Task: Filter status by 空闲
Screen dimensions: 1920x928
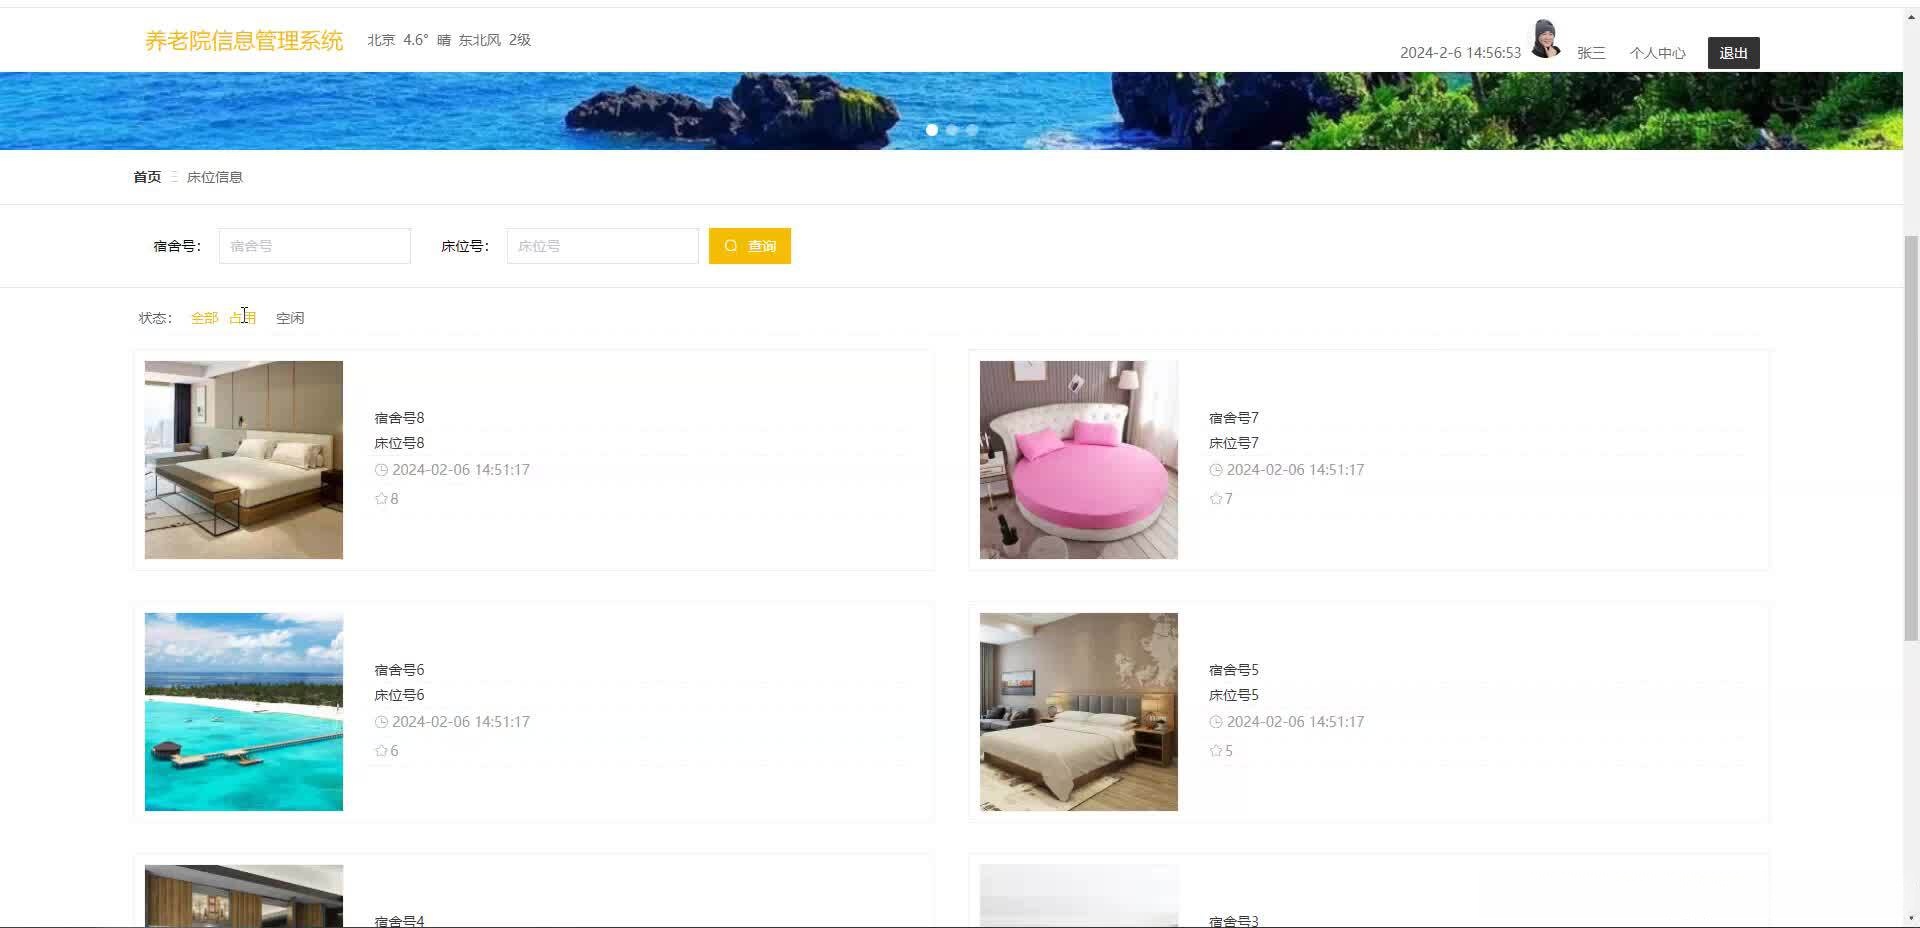Action: coord(290,318)
